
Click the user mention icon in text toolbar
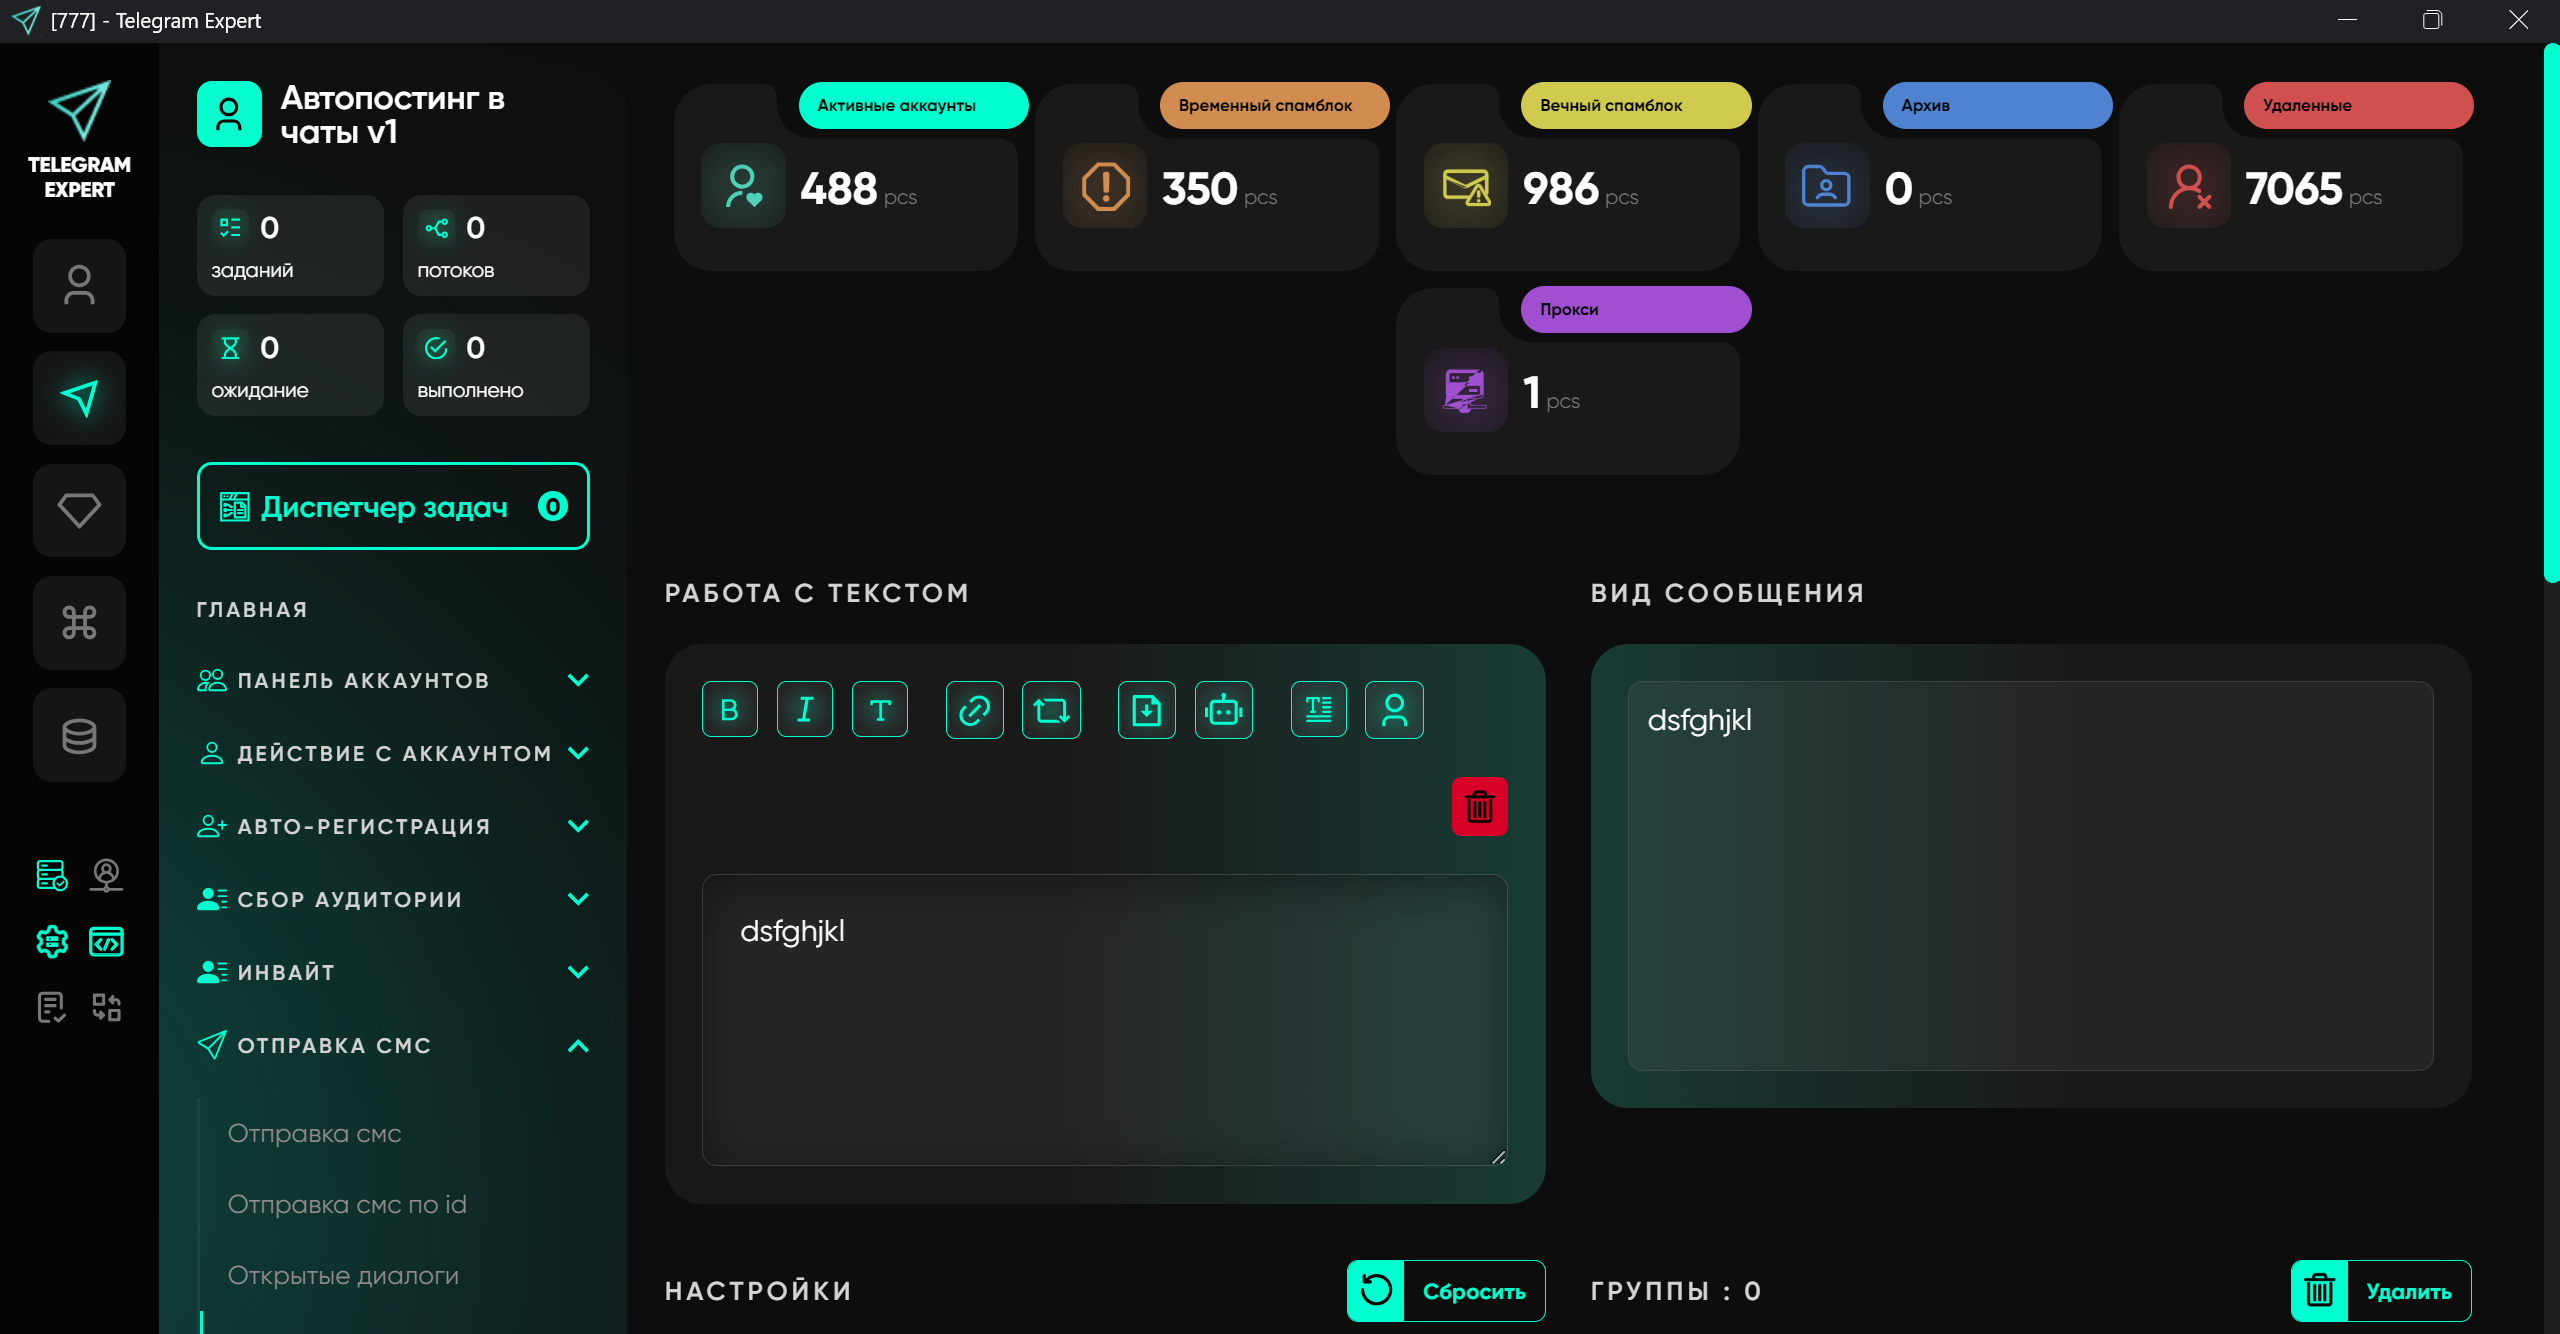click(x=1394, y=710)
